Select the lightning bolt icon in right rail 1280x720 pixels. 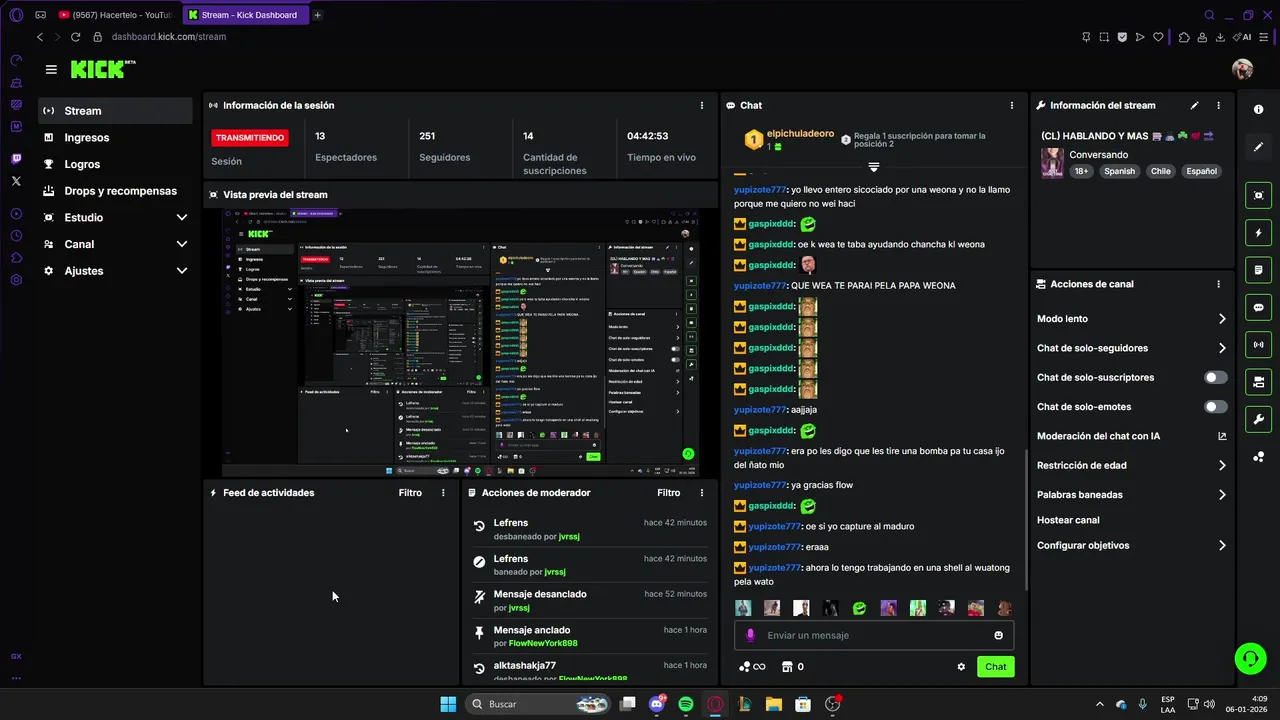tap(1258, 233)
